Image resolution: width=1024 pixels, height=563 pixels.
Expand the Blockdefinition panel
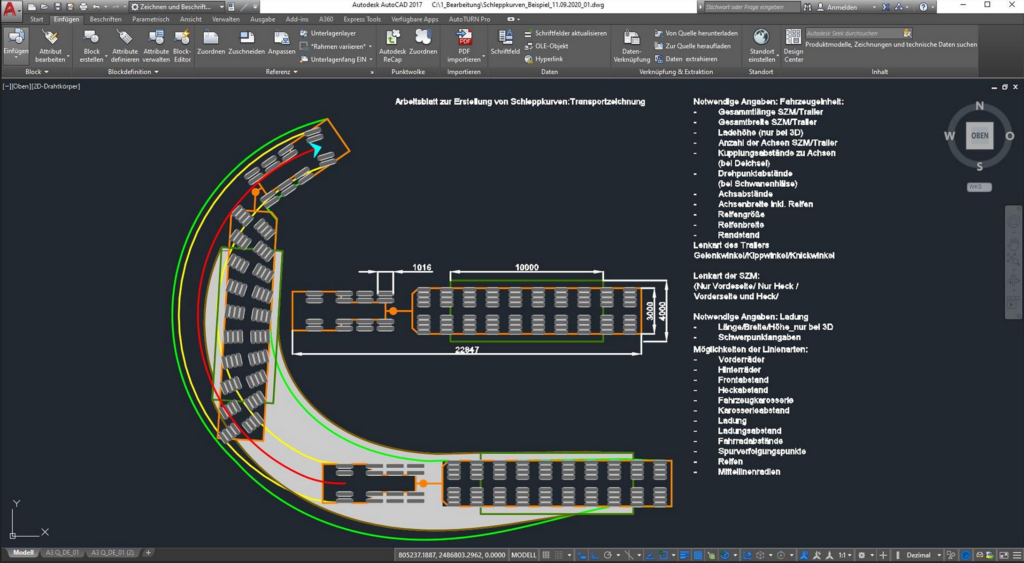[x=133, y=72]
